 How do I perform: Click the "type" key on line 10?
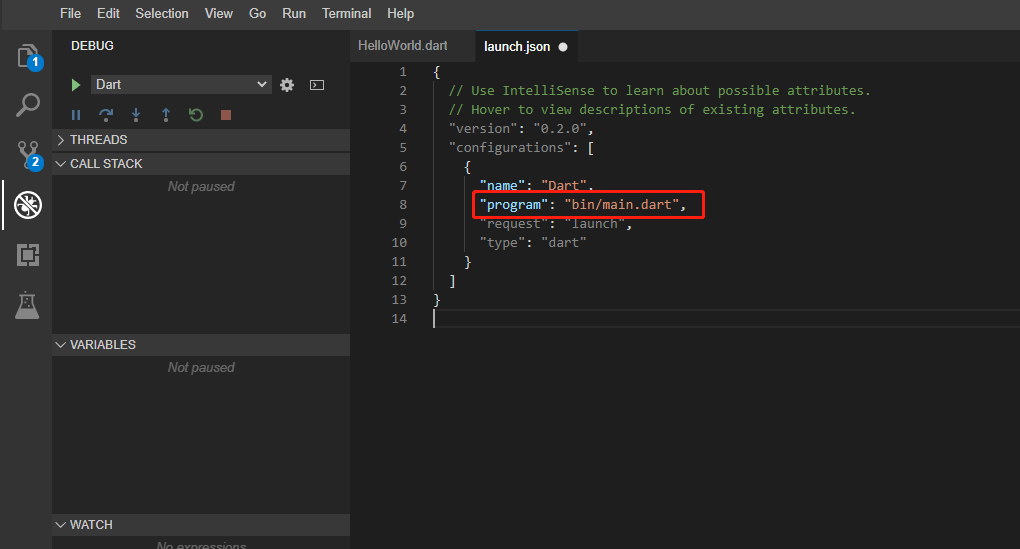(x=502, y=243)
